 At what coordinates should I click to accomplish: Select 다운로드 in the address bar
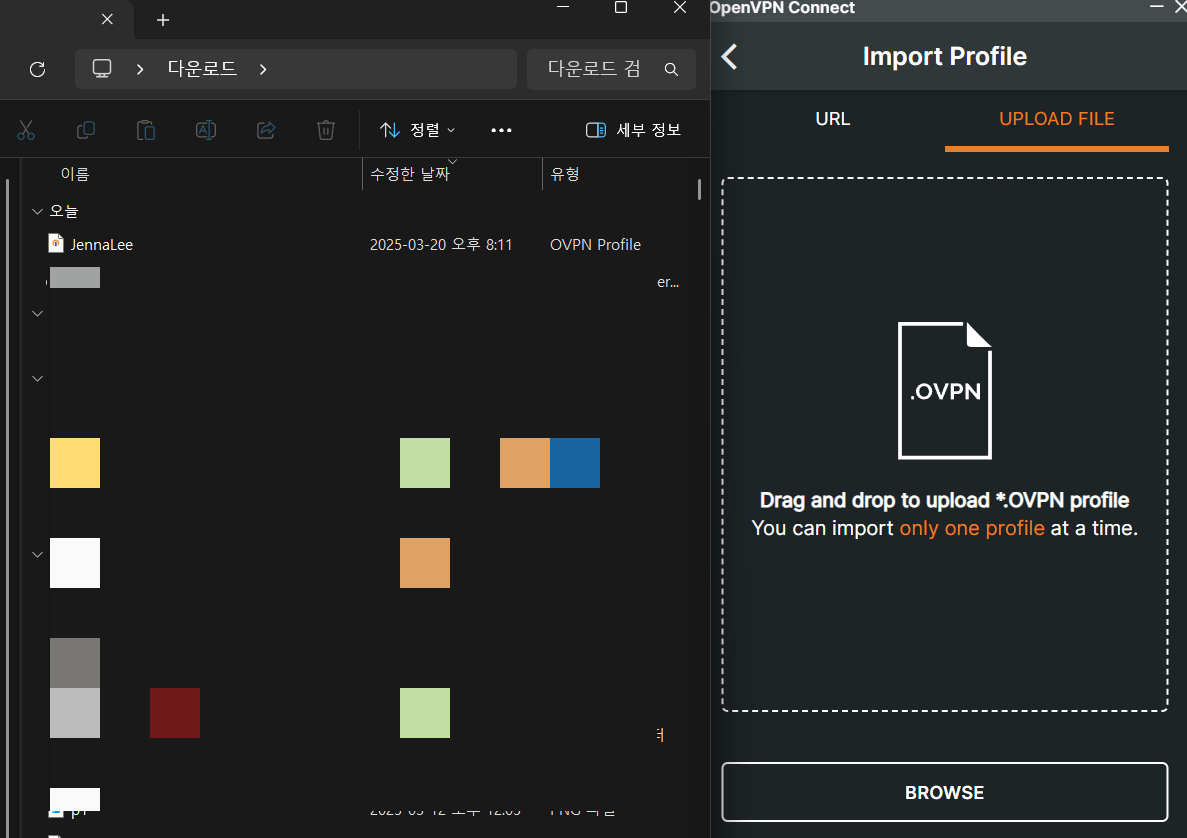coord(202,69)
